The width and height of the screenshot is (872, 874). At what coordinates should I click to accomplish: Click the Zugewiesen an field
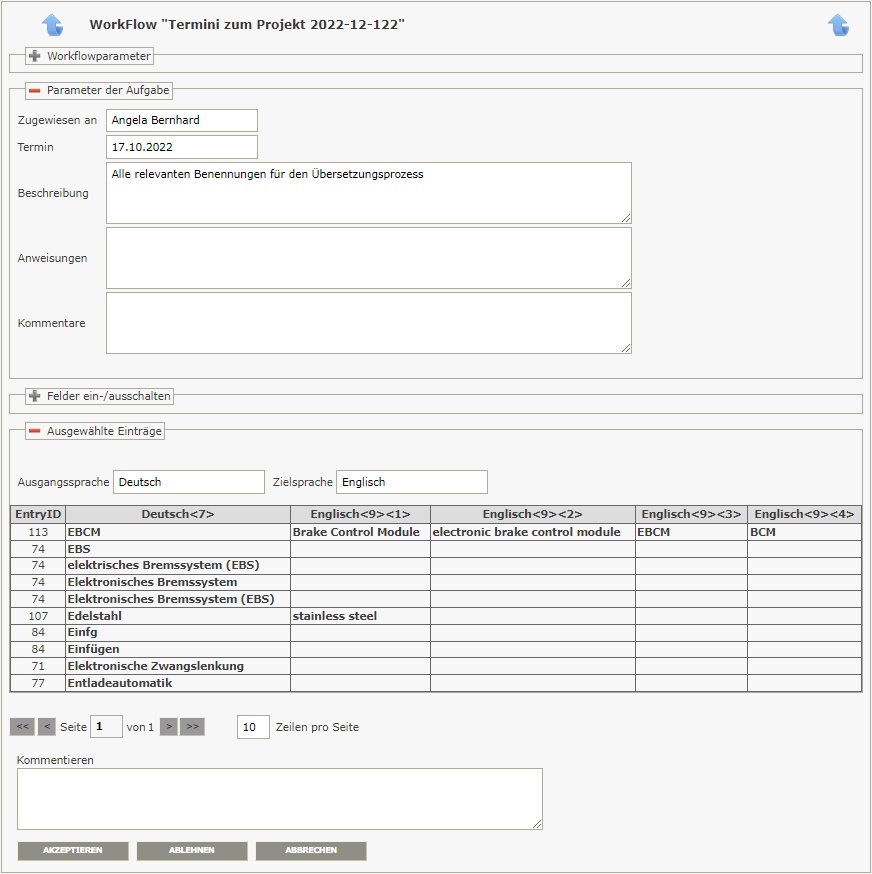click(181, 120)
